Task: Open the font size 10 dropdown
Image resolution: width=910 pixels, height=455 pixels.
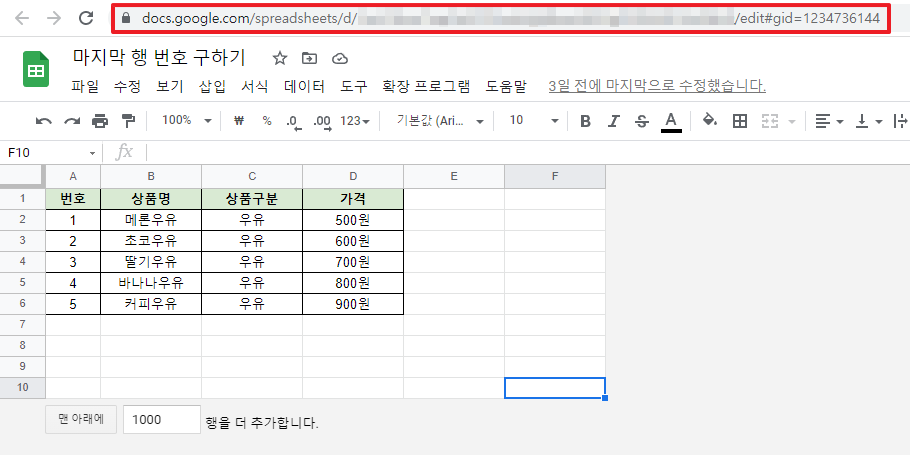Action: [533, 121]
